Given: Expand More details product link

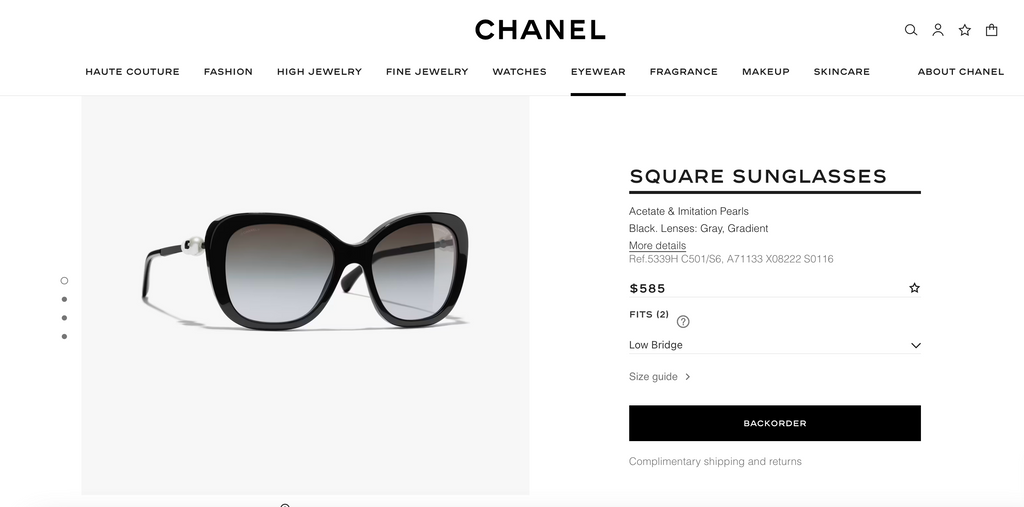Looking at the screenshot, I should tap(657, 246).
